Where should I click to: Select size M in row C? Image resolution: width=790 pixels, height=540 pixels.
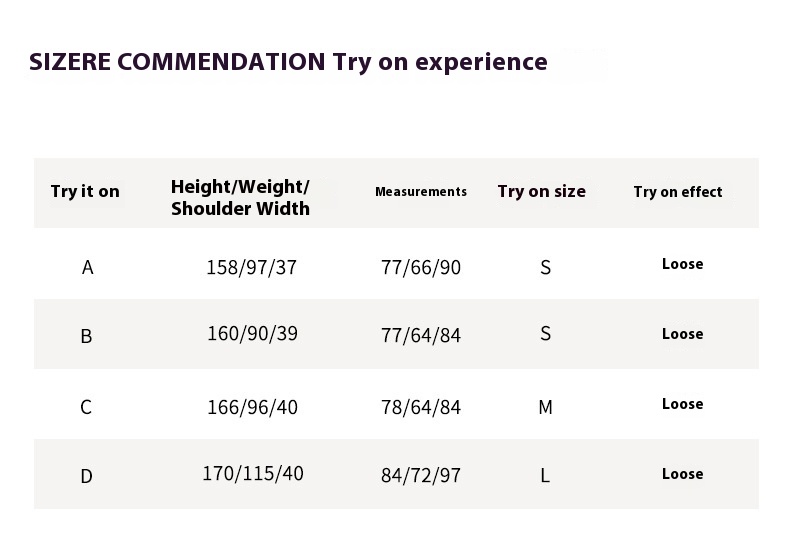[545, 407]
